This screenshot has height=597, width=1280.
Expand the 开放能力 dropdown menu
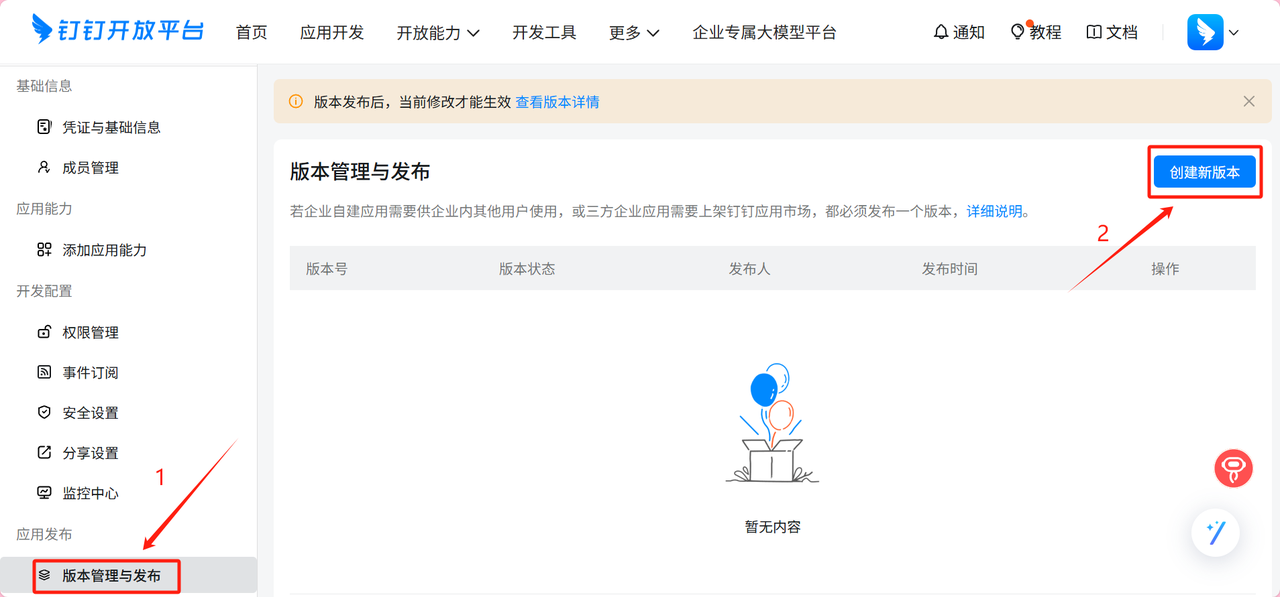[438, 32]
